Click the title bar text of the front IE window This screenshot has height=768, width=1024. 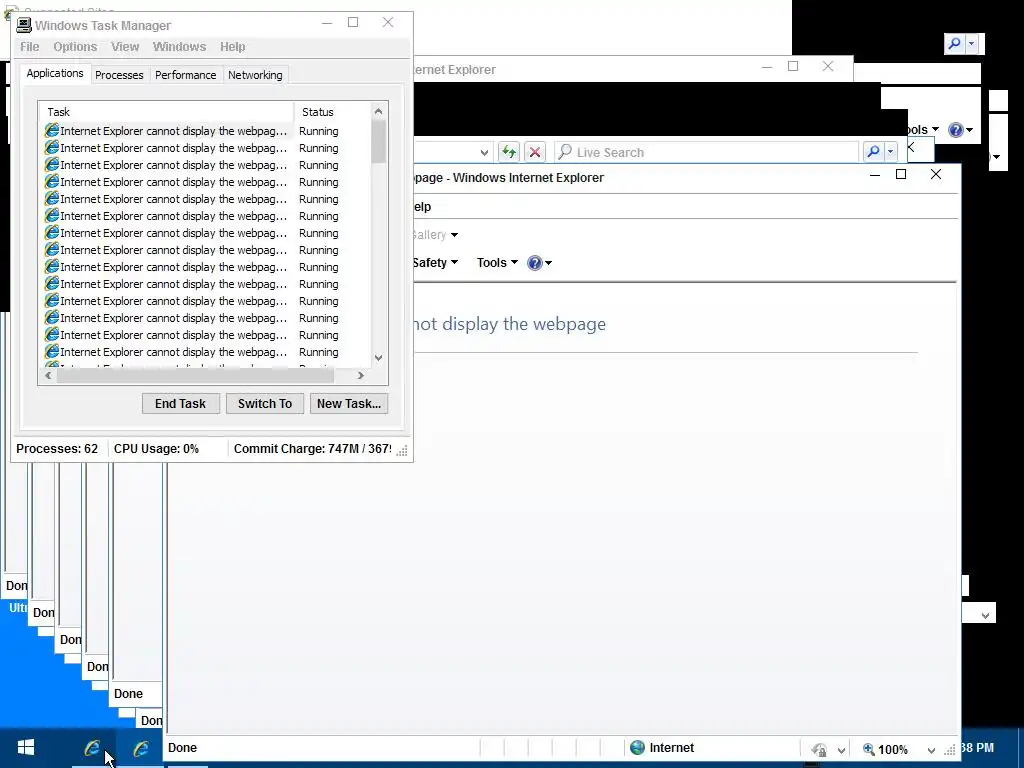509,178
